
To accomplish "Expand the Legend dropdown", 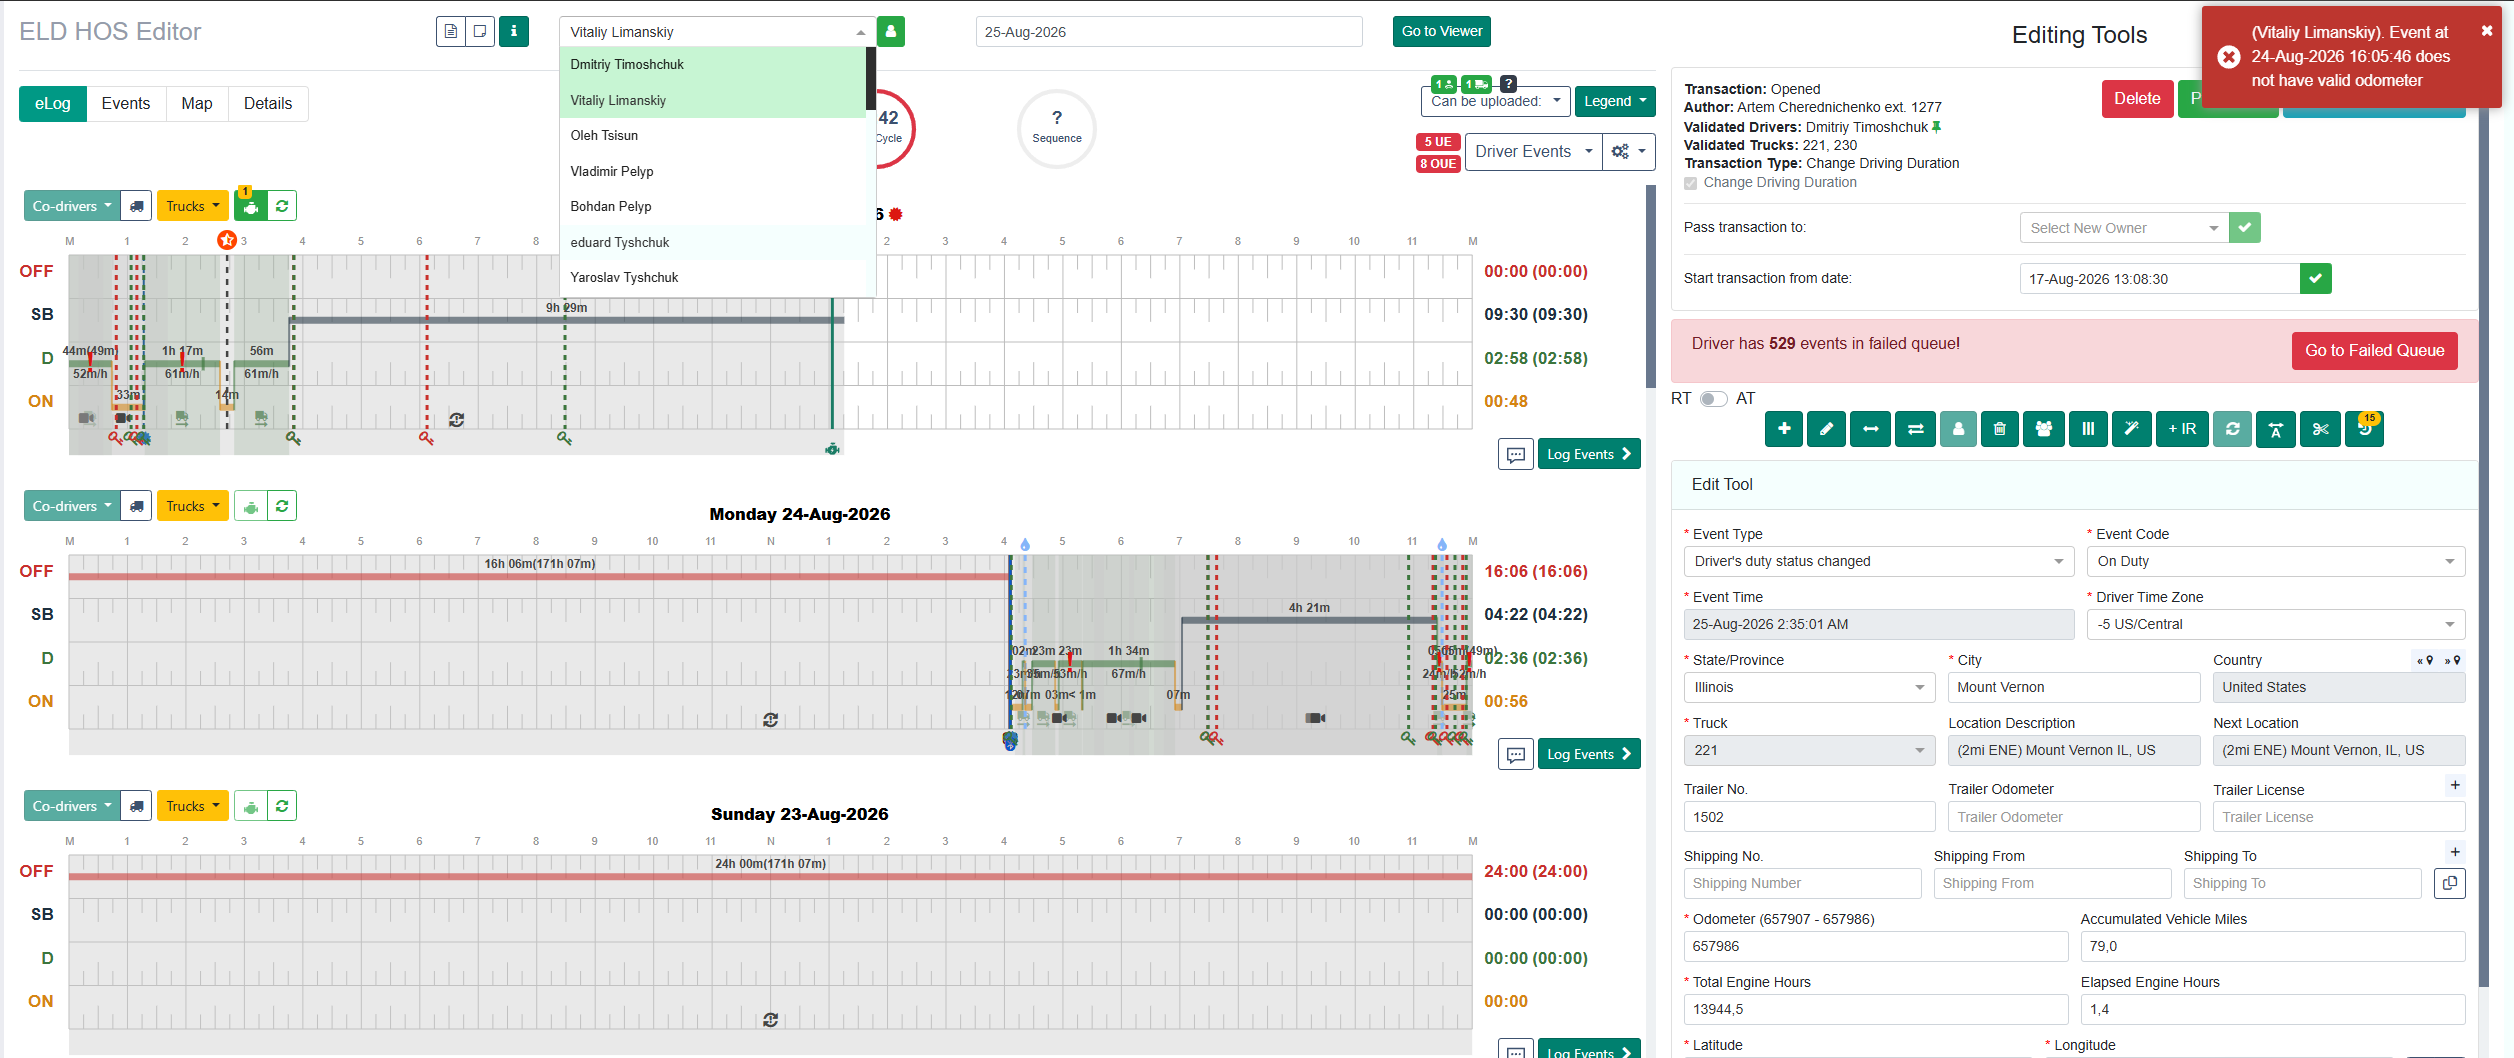I will point(1615,101).
